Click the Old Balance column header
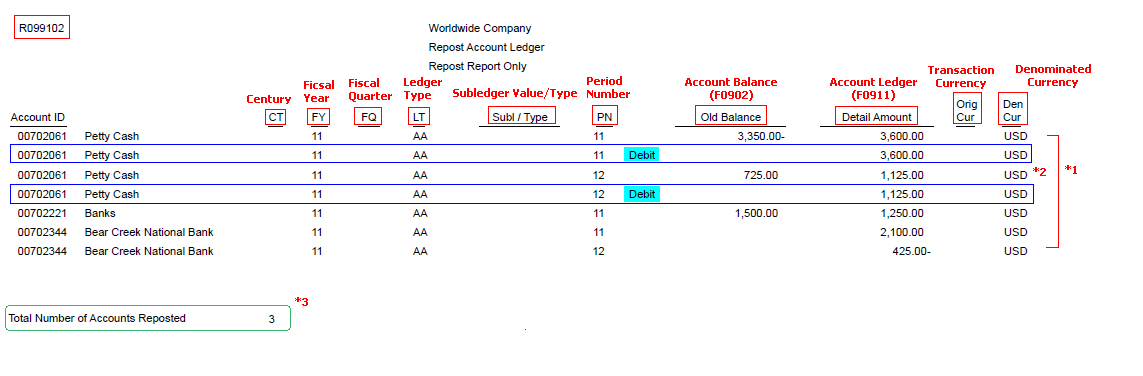This screenshot has height=376, width=1143. (x=730, y=117)
